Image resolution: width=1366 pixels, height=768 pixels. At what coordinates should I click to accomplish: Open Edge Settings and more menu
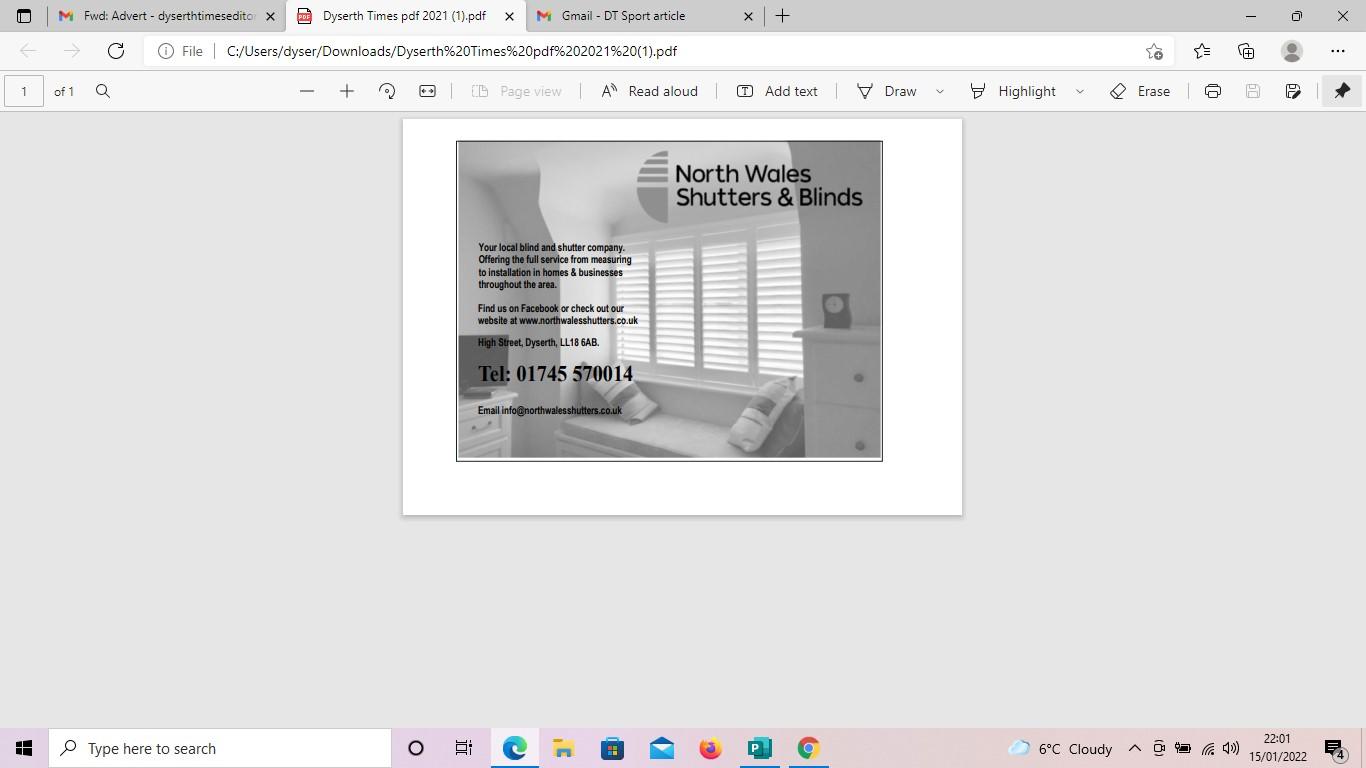coord(1338,51)
